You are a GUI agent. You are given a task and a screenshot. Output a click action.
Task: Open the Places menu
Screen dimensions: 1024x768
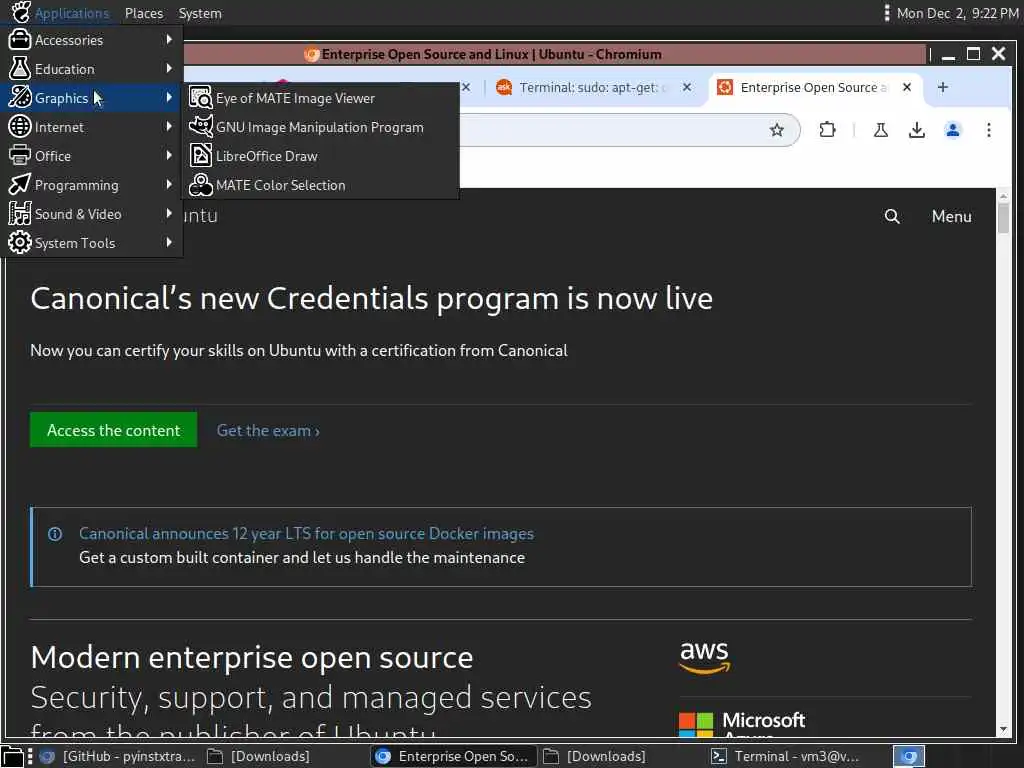click(x=144, y=13)
